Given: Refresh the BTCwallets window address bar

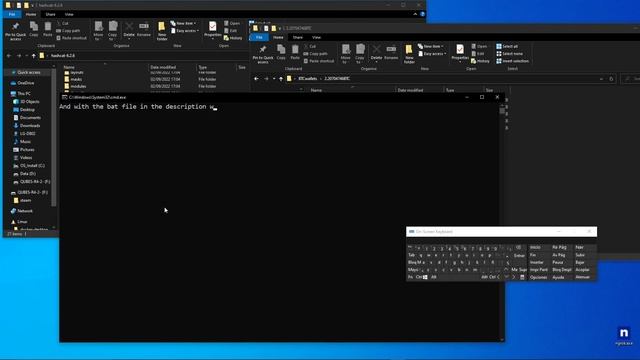Looking at the screenshot, I should click(611, 79).
